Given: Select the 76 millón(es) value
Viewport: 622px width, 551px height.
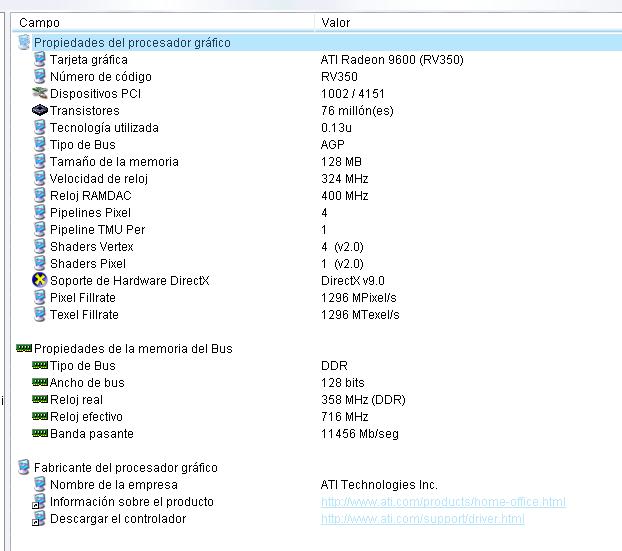Looking at the screenshot, I should 357,111.
